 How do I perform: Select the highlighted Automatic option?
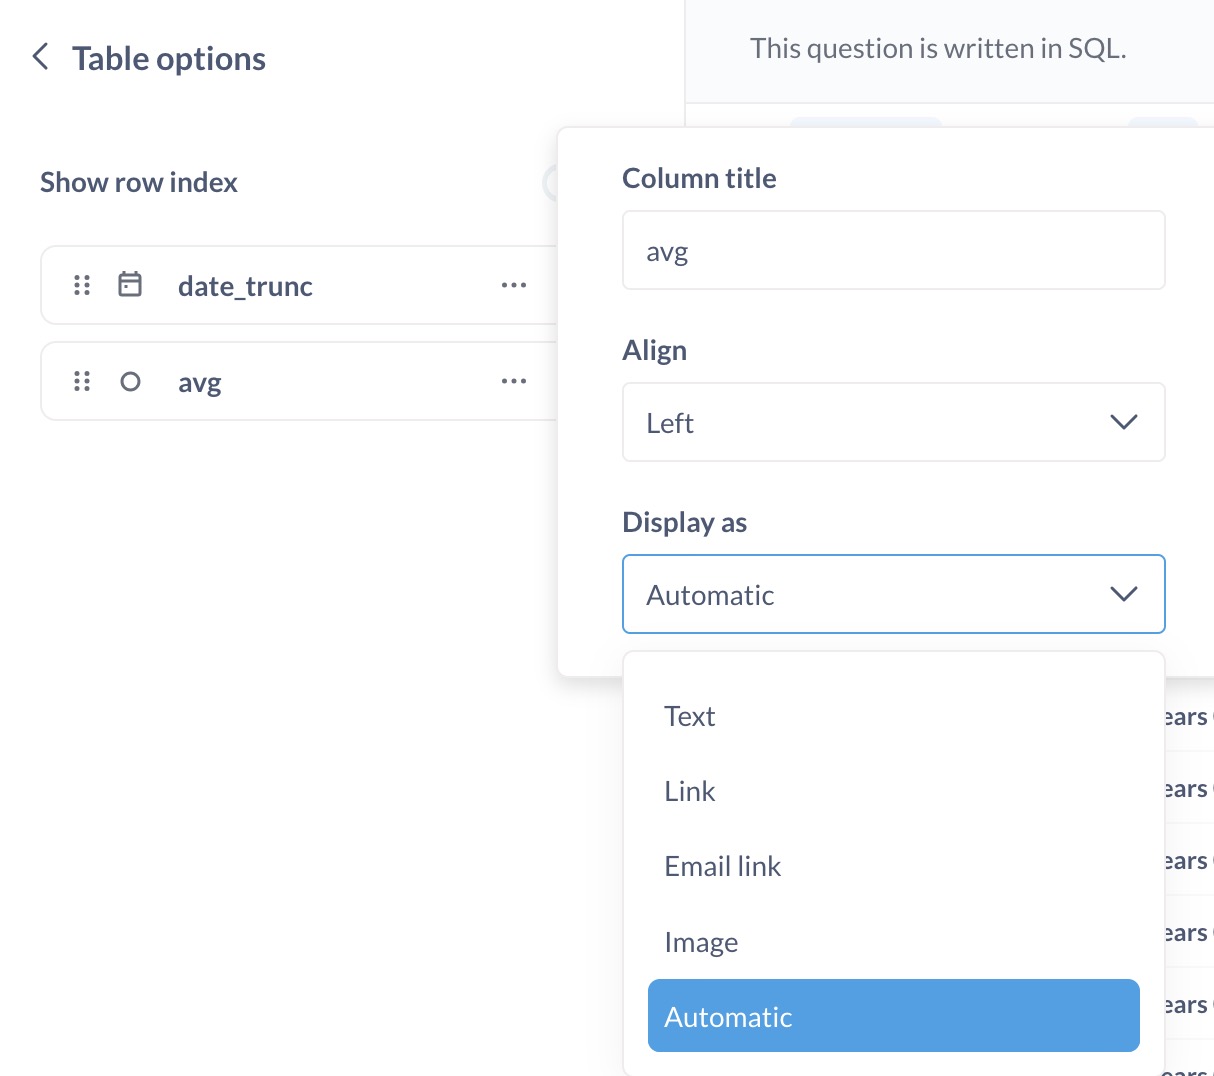892,1016
